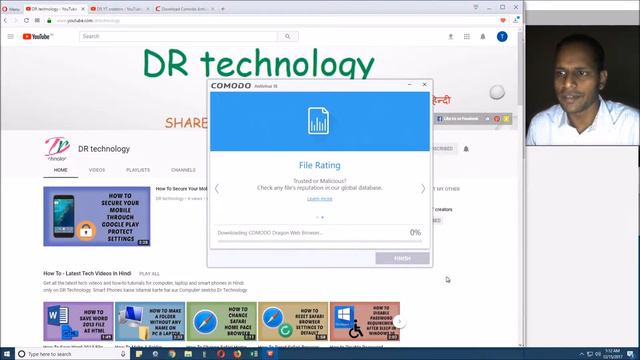Click the heart bookmark icon in address bar

click(x=503, y=20)
